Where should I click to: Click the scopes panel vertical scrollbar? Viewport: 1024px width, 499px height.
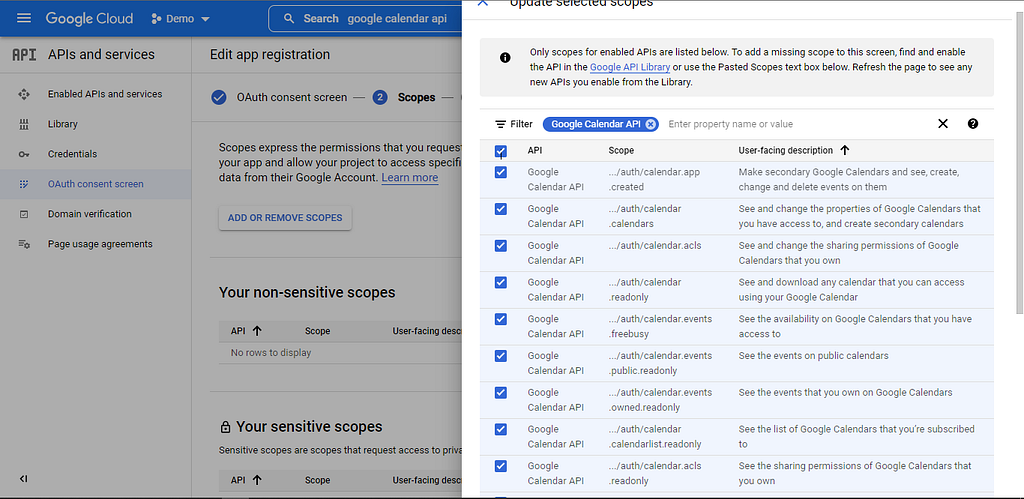click(x=1017, y=163)
